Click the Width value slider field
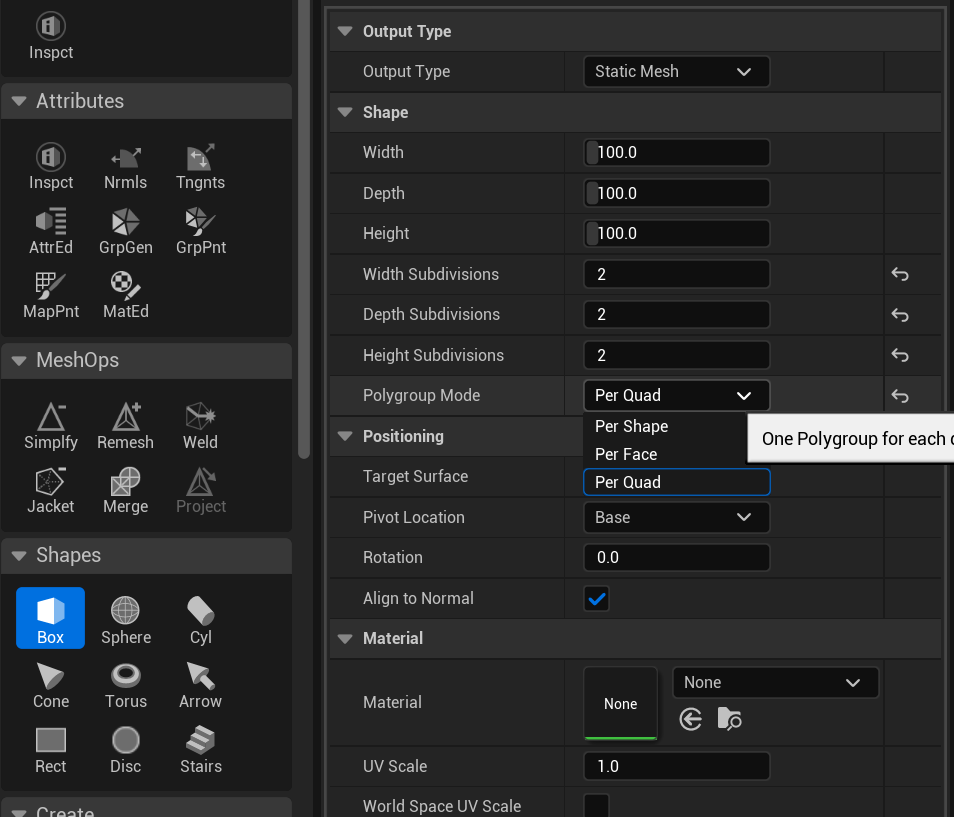 point(676,153)
